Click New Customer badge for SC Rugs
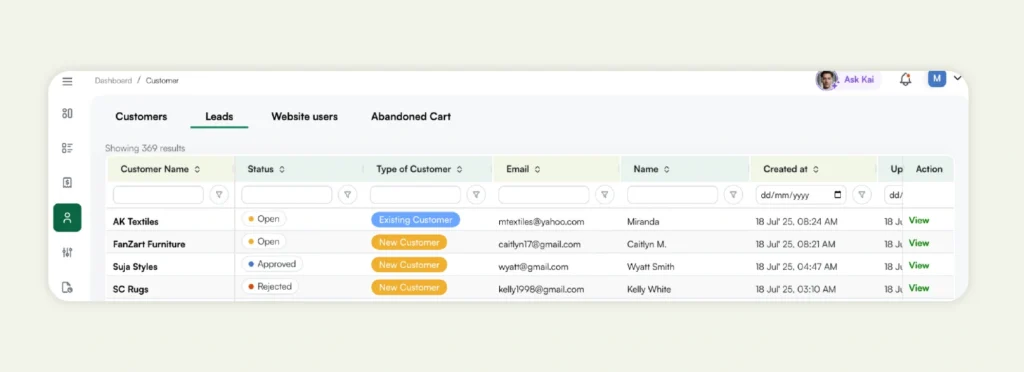Viewport: 1024px width, 372px height. 409,287
